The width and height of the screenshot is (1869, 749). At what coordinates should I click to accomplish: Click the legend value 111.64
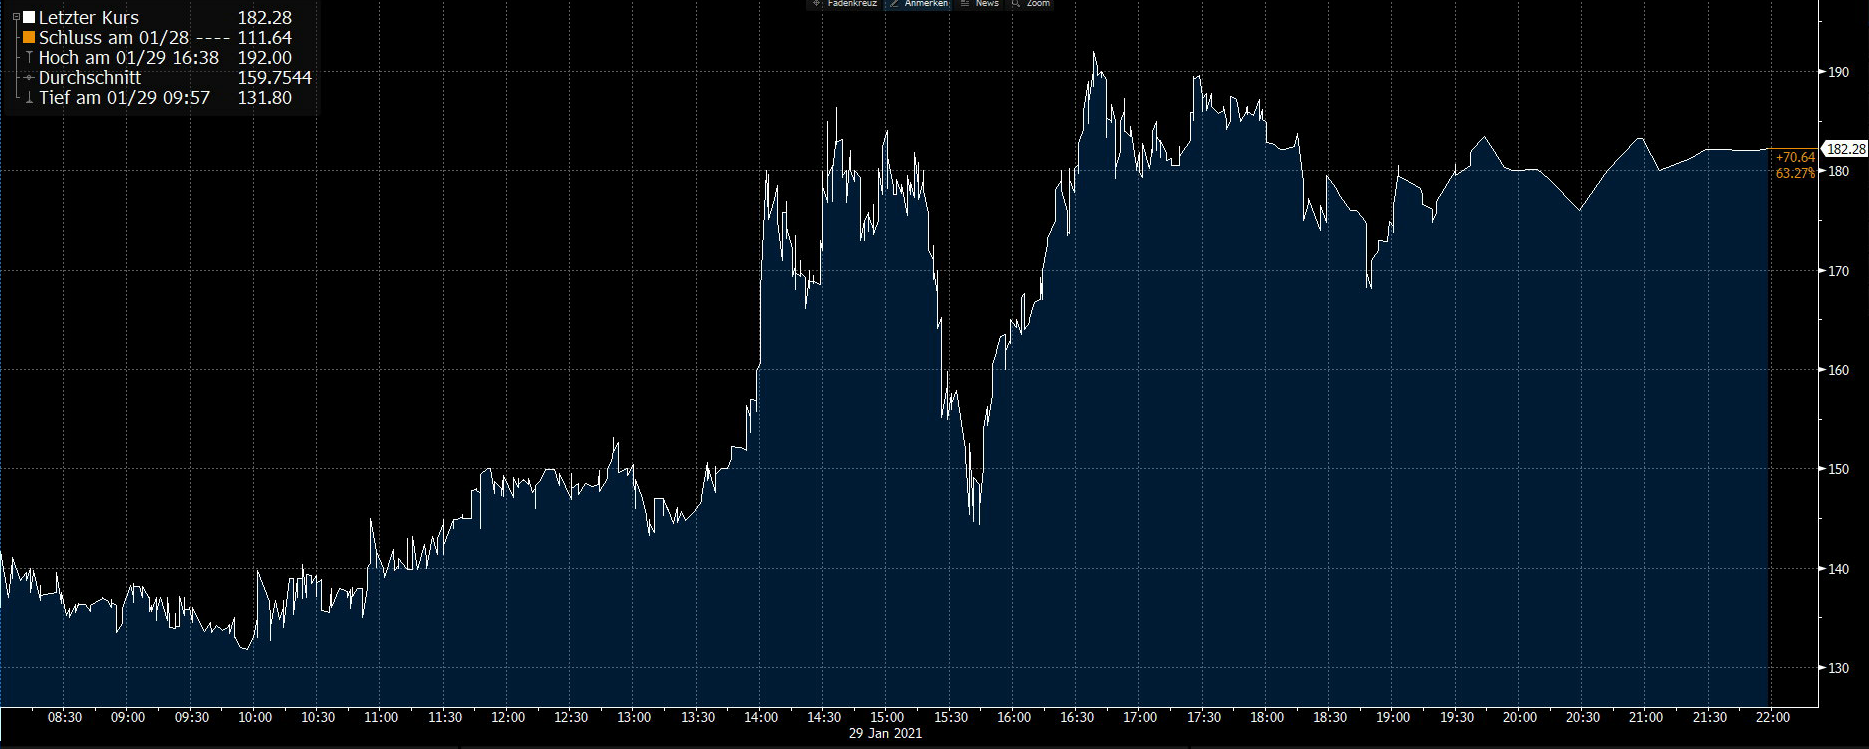pyautogui.click(x=265, y=38)
